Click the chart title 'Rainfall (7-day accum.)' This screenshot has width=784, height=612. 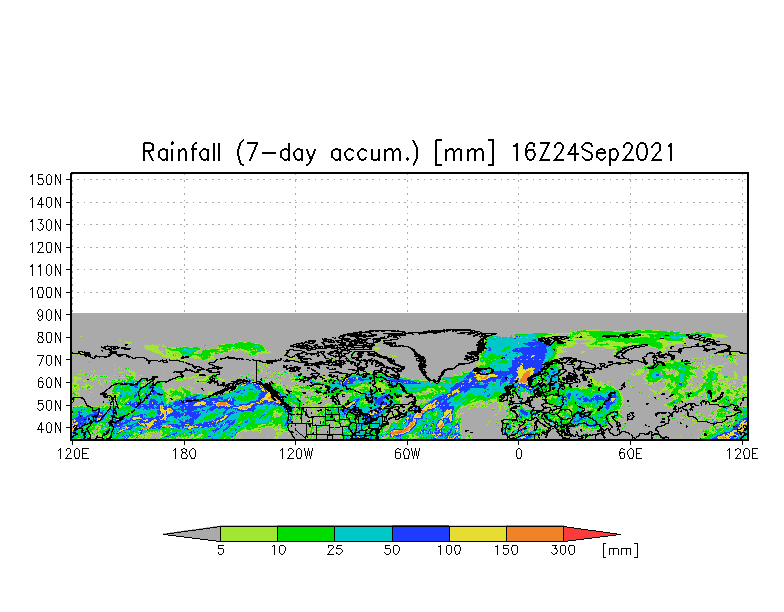(x=280, y=152)
